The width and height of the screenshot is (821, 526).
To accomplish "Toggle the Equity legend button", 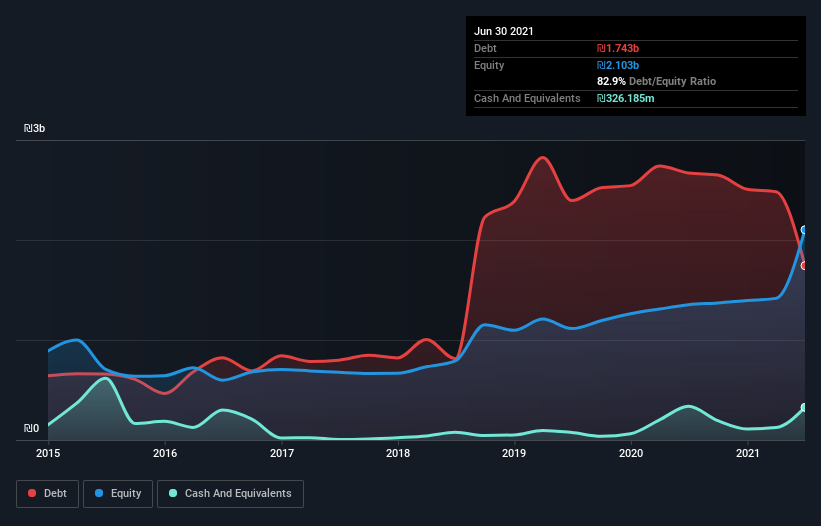I will (118, 494).
